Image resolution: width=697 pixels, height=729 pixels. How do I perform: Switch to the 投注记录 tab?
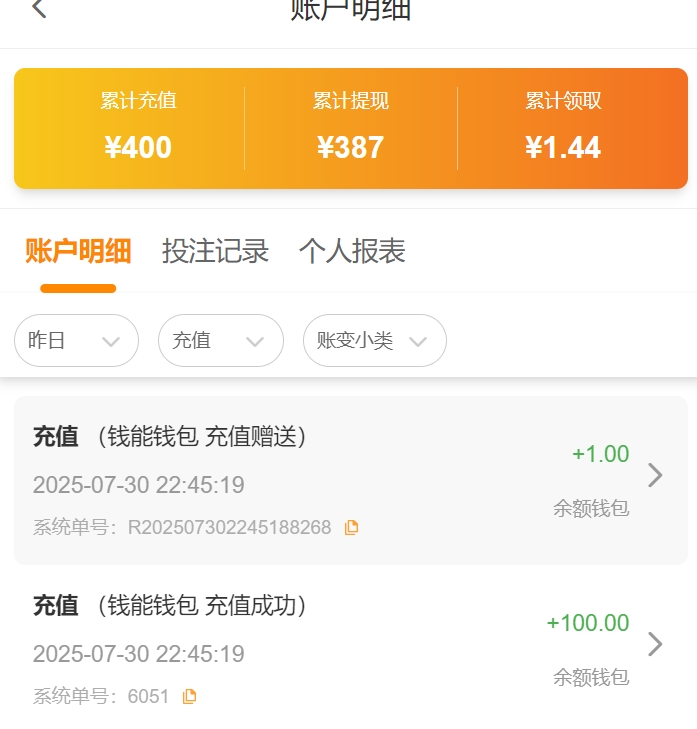[x=215, y=251]
